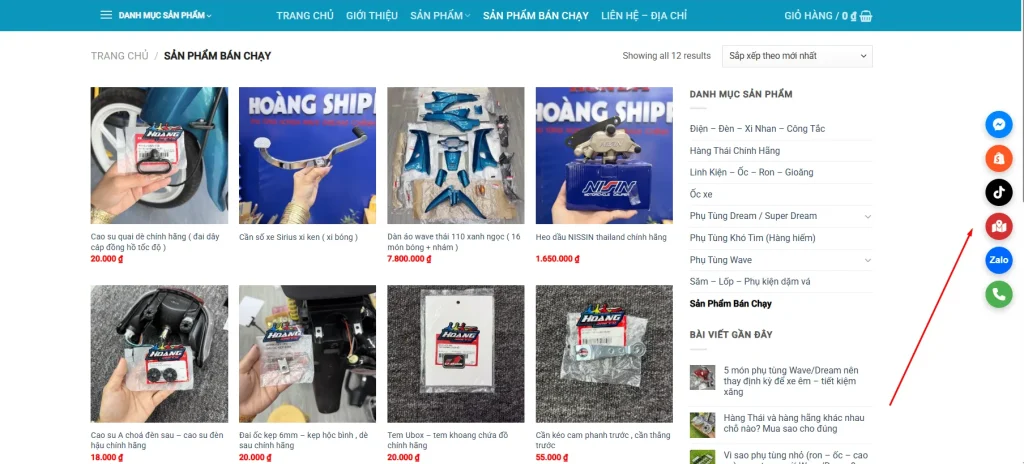Viewport: 1024px width, 464px height.
Task: Open the sort order dropdown
Action: (797, 56)
